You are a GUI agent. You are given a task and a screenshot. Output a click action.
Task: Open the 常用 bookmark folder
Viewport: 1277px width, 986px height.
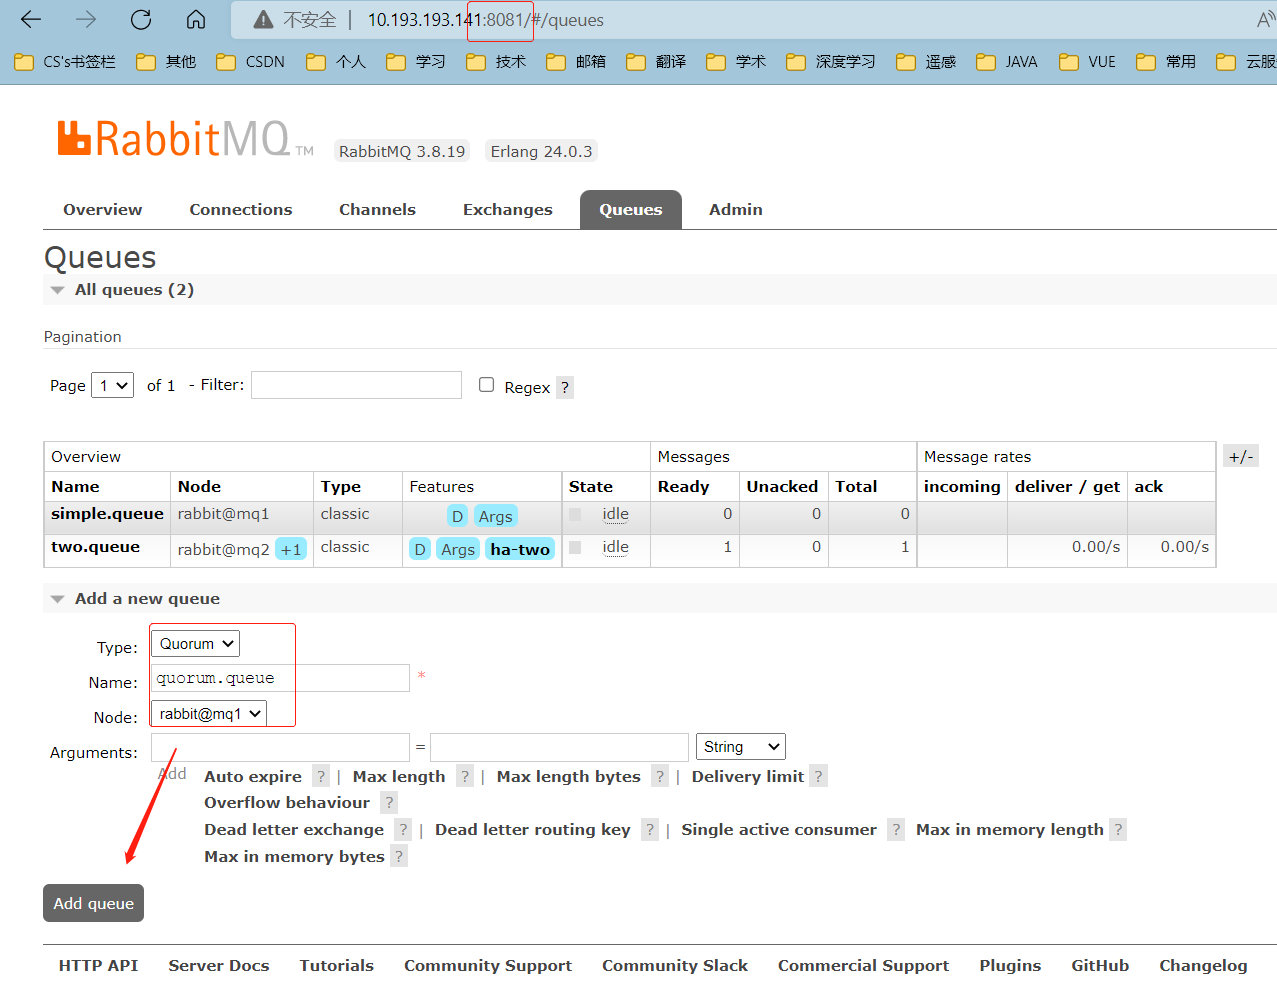tap(1166, 62)
